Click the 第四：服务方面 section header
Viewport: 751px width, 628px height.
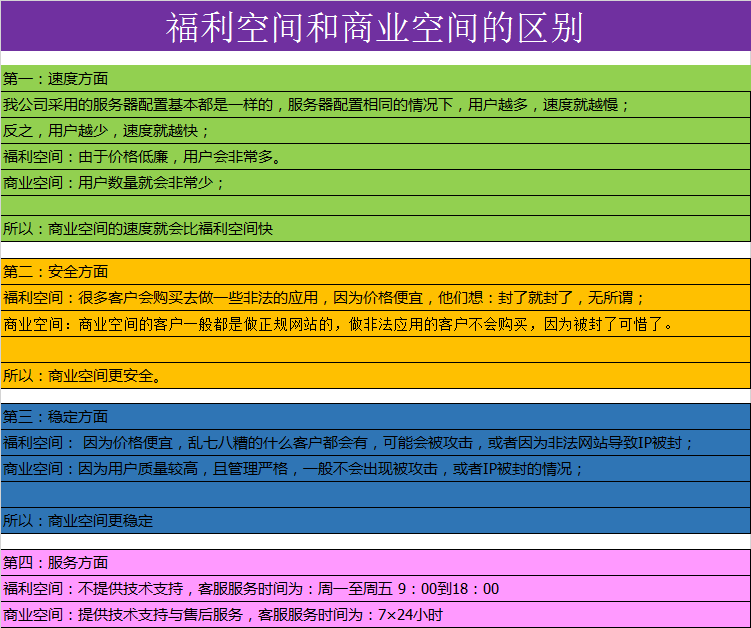(x=55, y=563)
